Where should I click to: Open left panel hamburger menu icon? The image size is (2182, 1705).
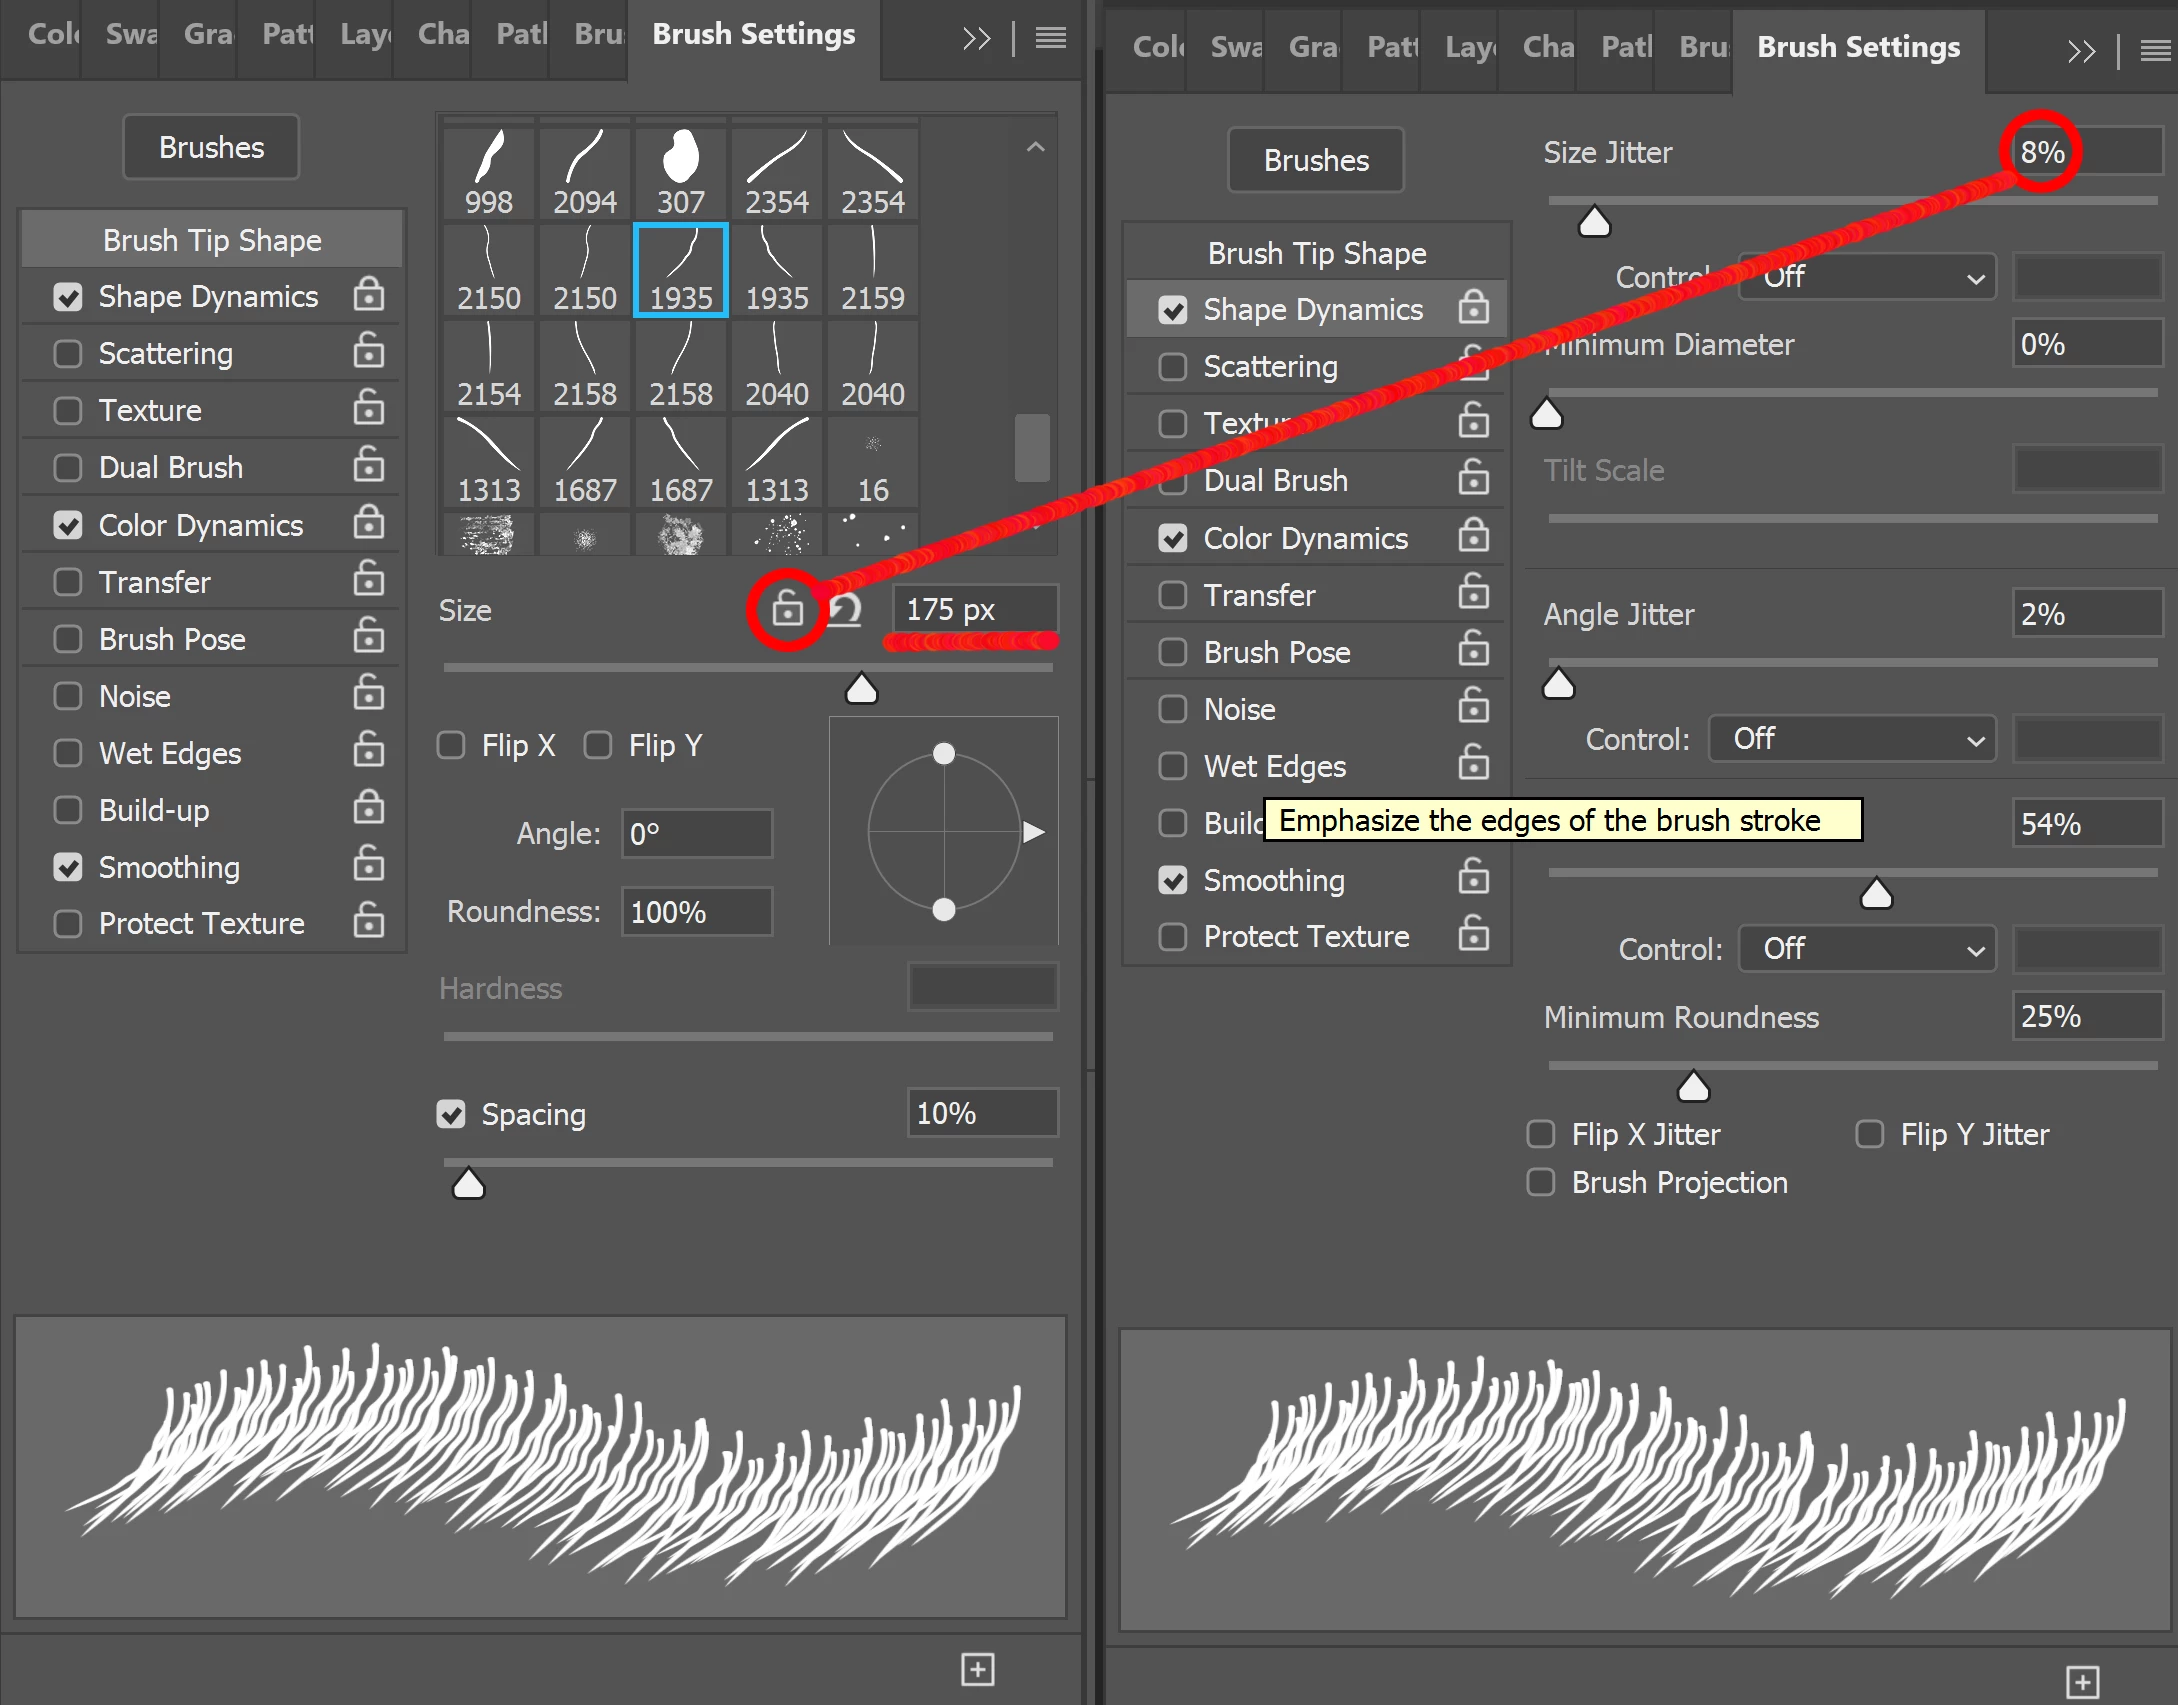coord(1050,38)
